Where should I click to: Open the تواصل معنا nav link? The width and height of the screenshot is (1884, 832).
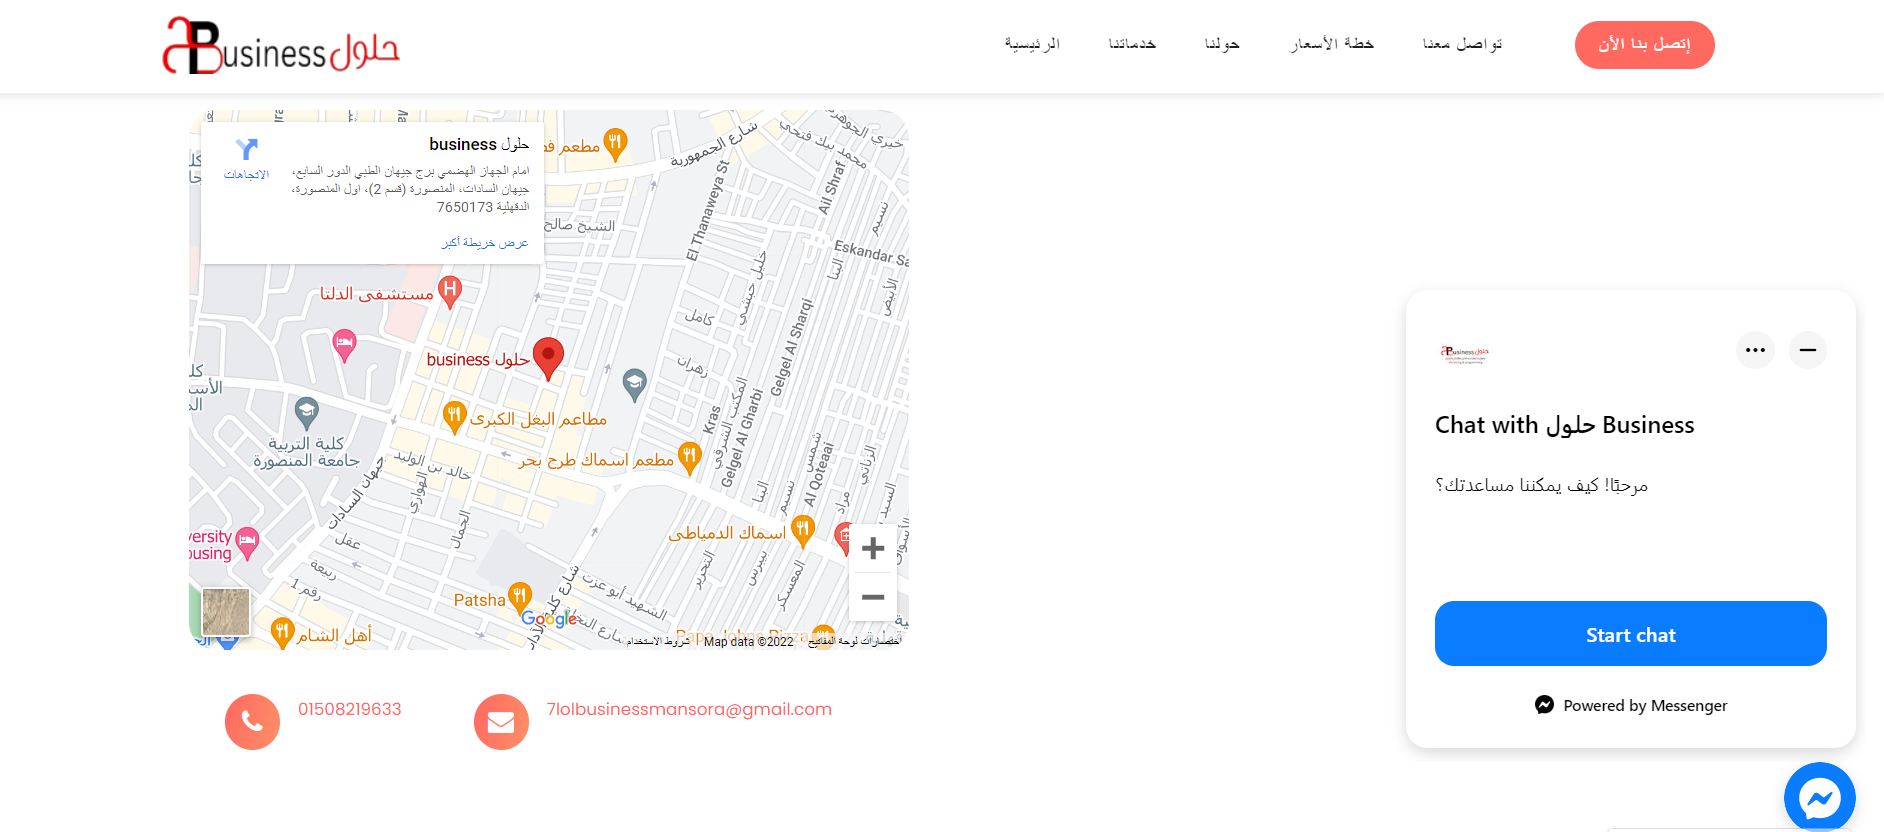pos(1462,44)
